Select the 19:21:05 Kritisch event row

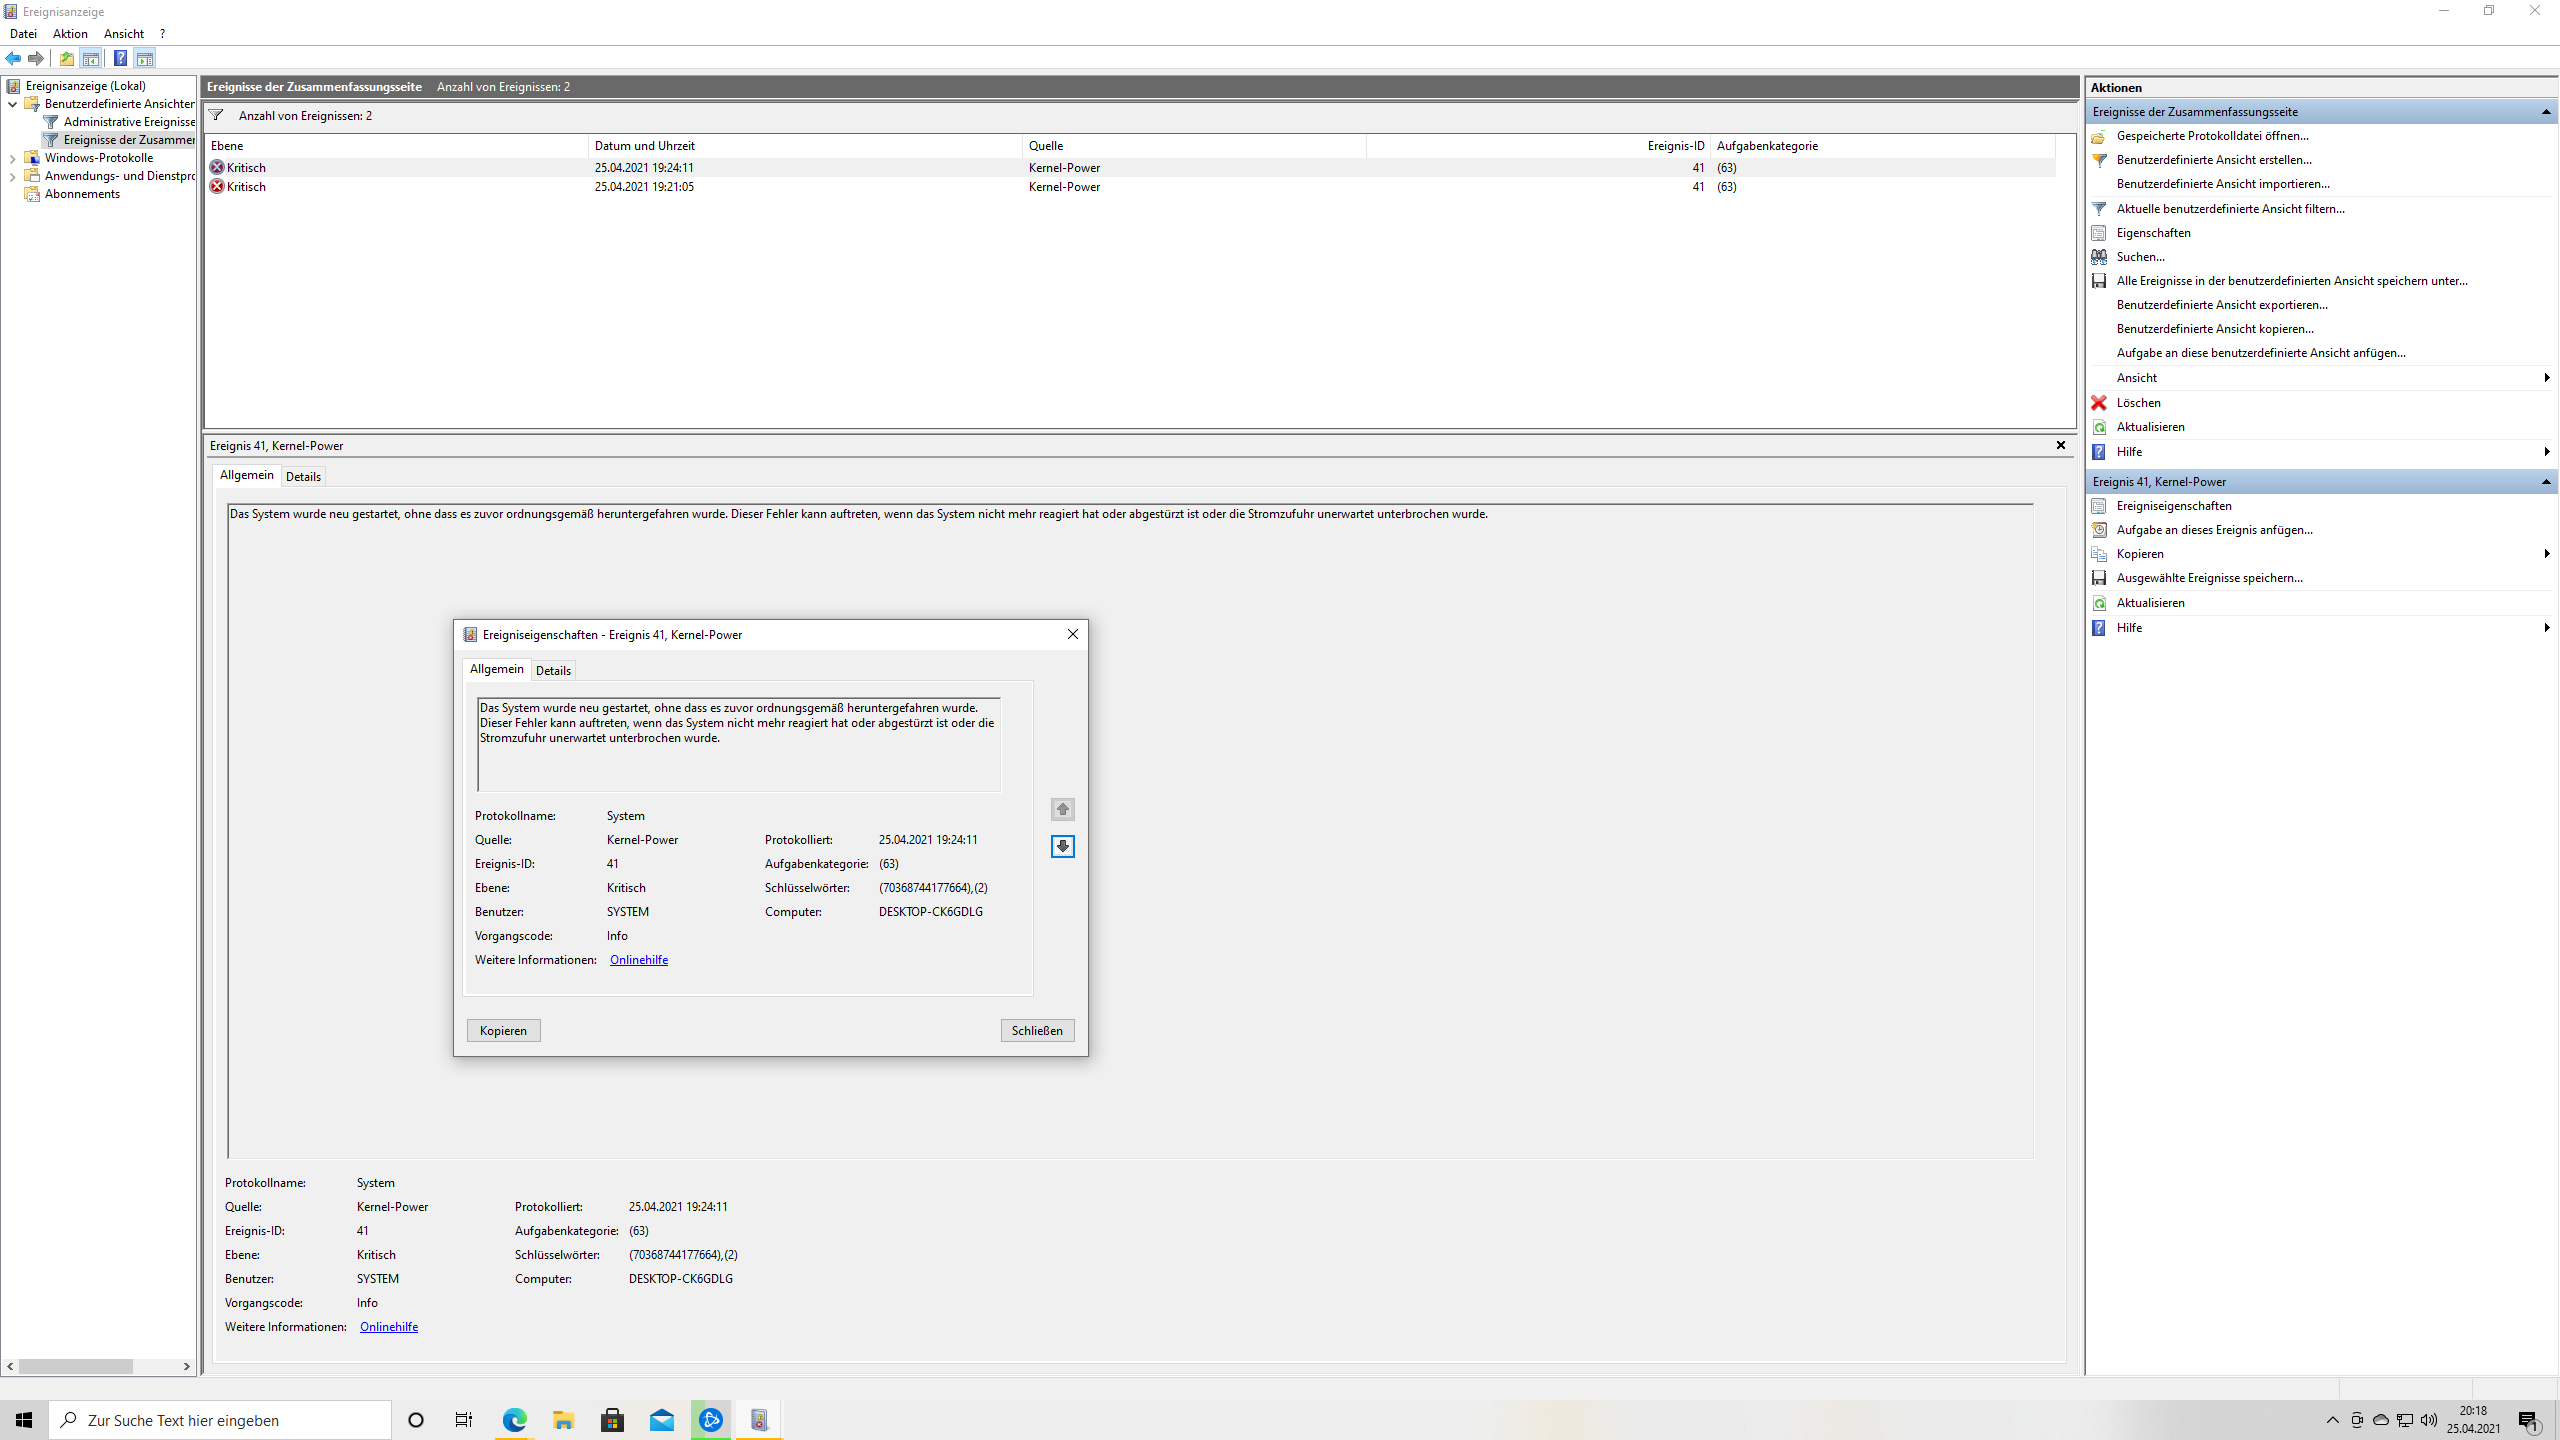pyautogui.click(x=644, y=187)
